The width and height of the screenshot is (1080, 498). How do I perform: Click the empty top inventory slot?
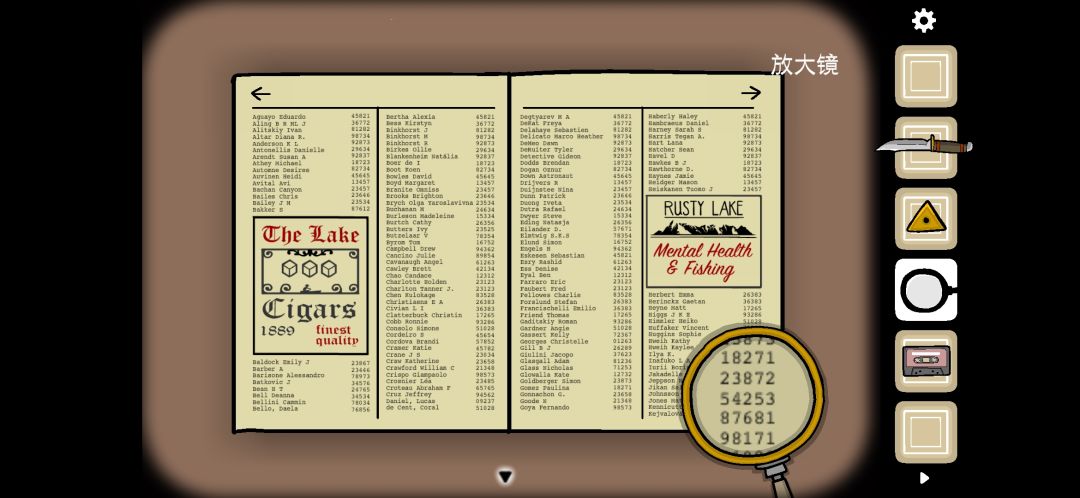coord(926,76)
